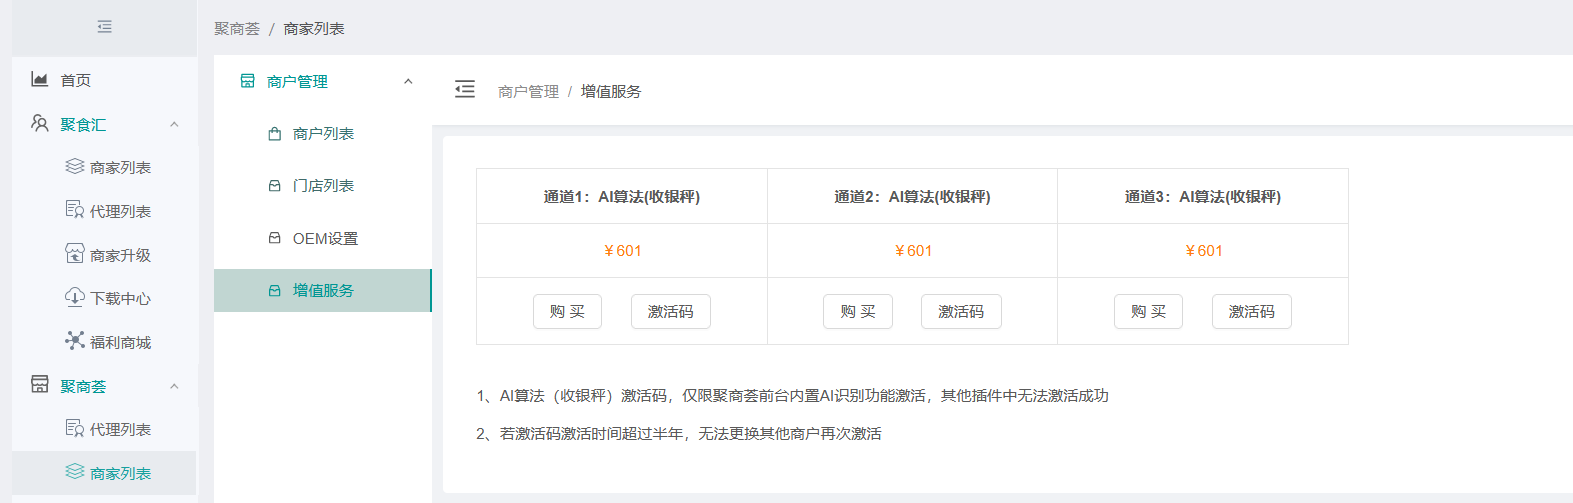Click 购买 for 通道2
Screen dimensions: 1573x503
click(x=858, y=312)
